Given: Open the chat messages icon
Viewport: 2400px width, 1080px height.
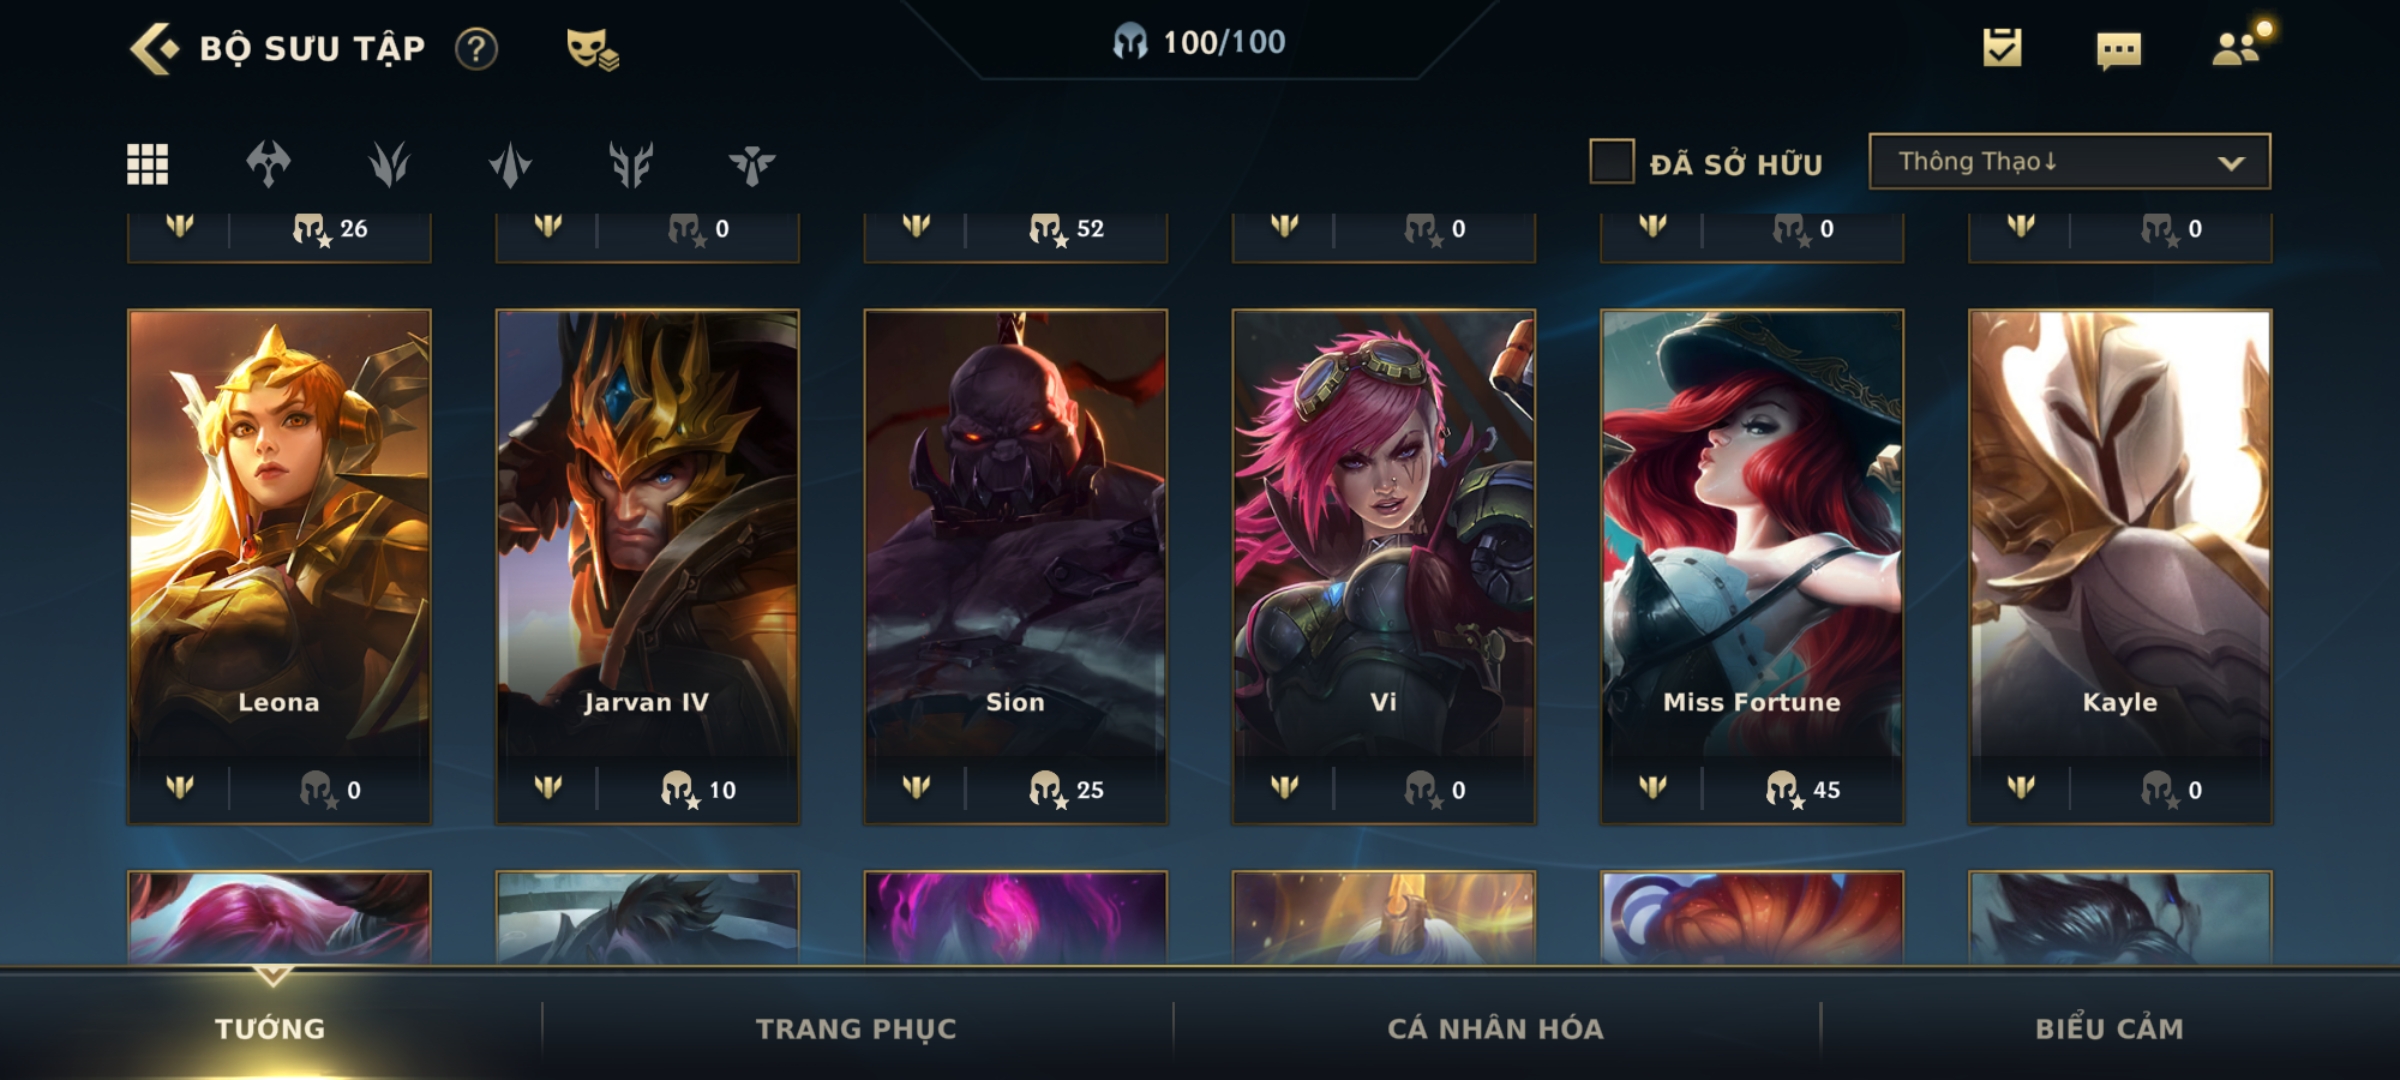Looking at the screenshot, I should (x=2119, y=50).
